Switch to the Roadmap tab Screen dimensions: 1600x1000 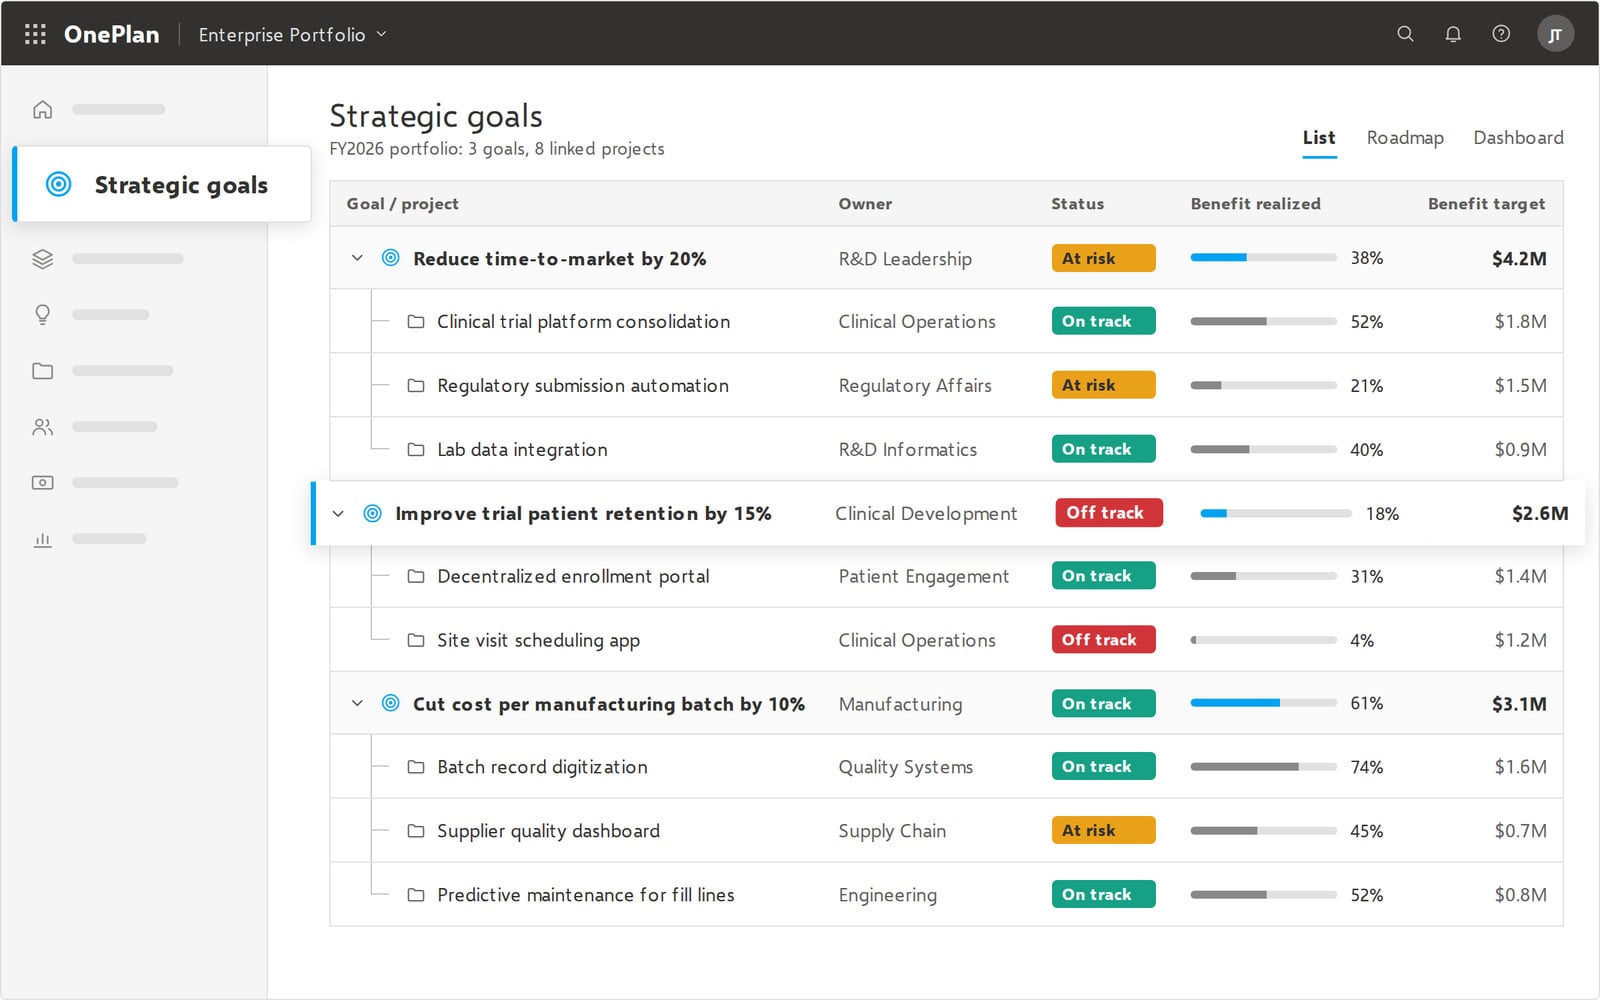[x=1405, y=138]
